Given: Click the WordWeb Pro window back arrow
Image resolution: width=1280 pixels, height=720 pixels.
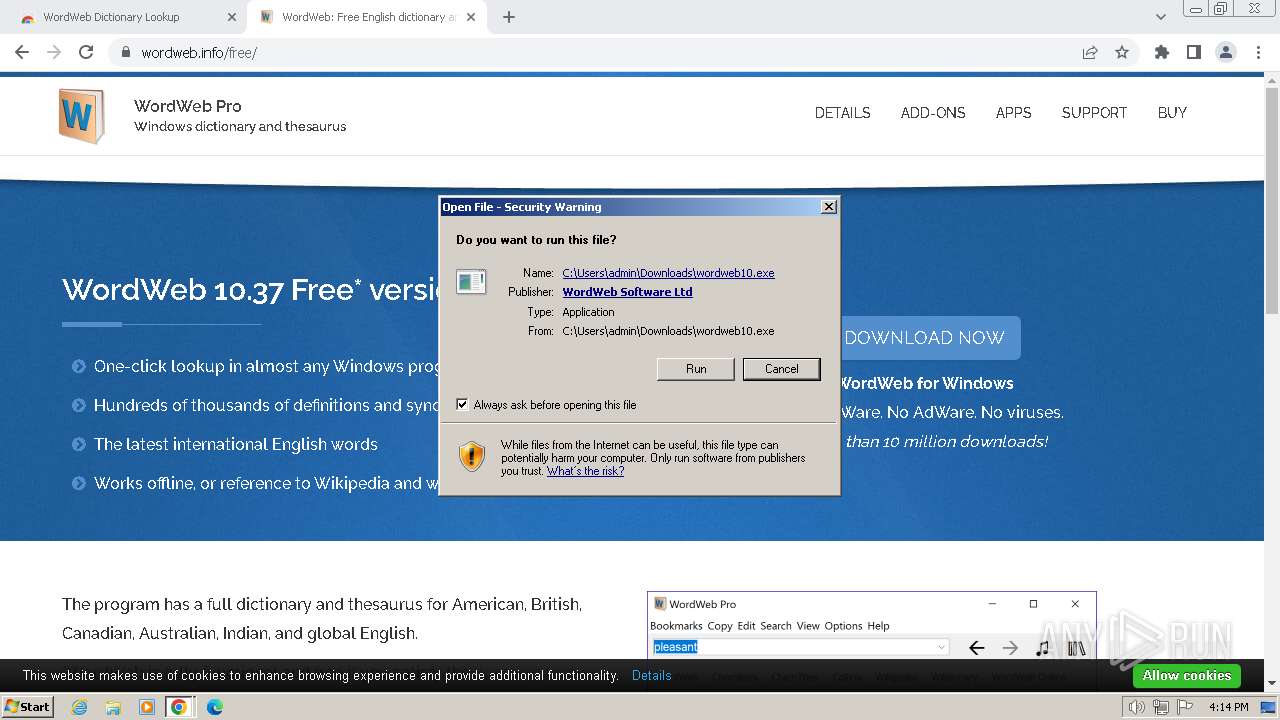Looking at the screenshot, I should pyautogui.click(x=977, y=648).
